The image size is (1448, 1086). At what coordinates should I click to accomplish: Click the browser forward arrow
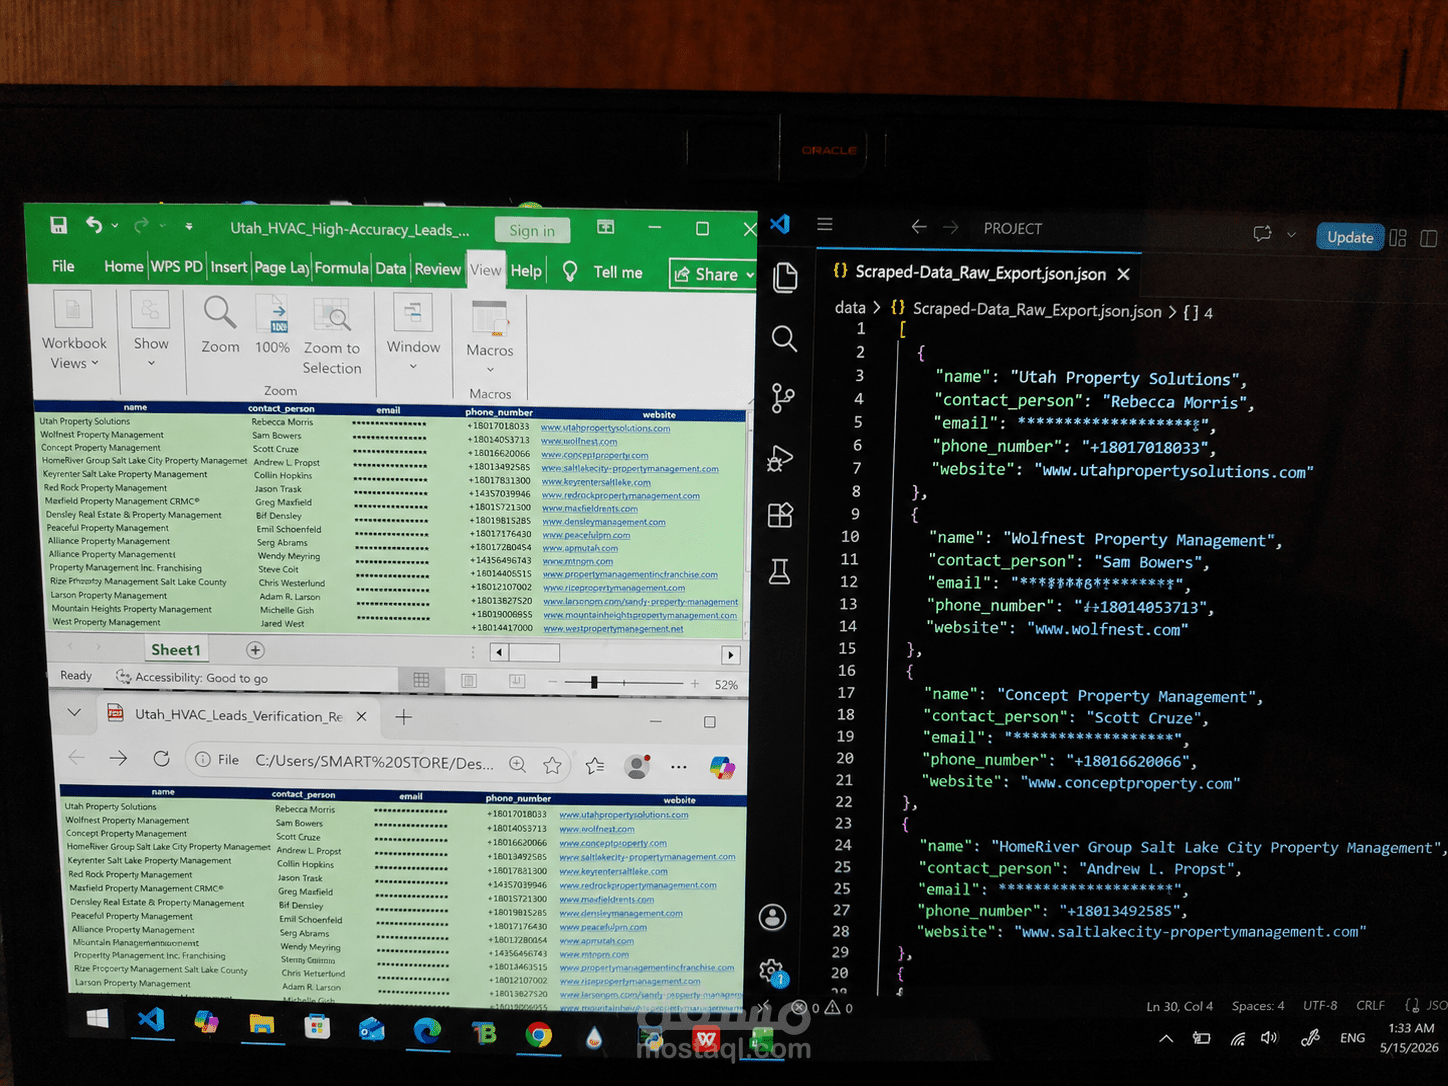pos(118,758)
